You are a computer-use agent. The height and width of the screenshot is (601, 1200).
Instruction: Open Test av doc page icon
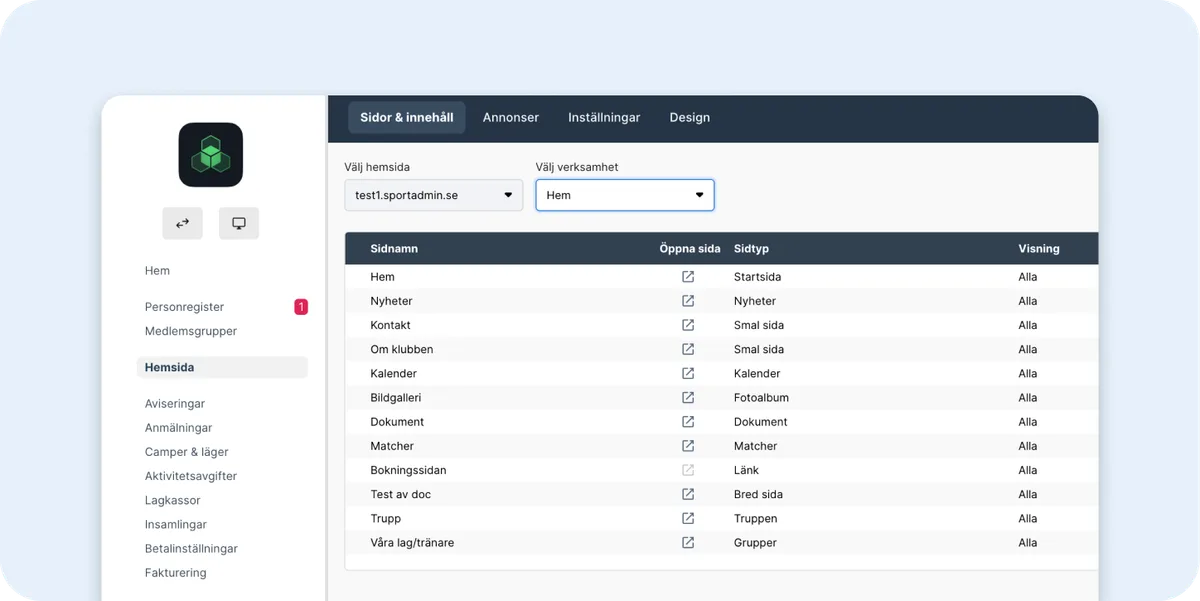tap(688, 494)
